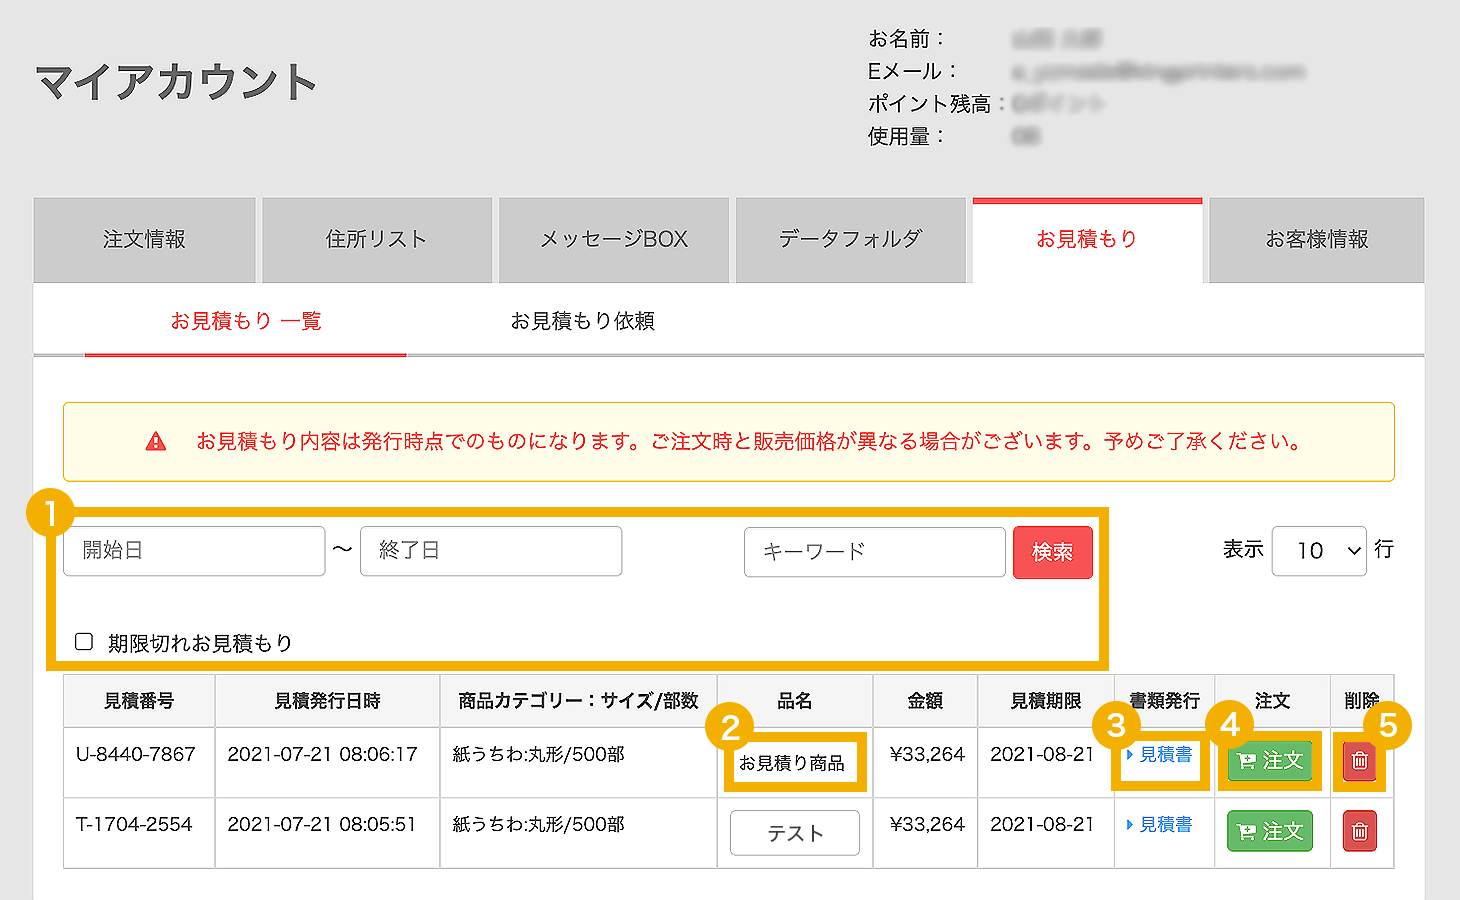1460x900 pixels.
Task: Click the キーワード keyword input field
Action: pos(874,552)
